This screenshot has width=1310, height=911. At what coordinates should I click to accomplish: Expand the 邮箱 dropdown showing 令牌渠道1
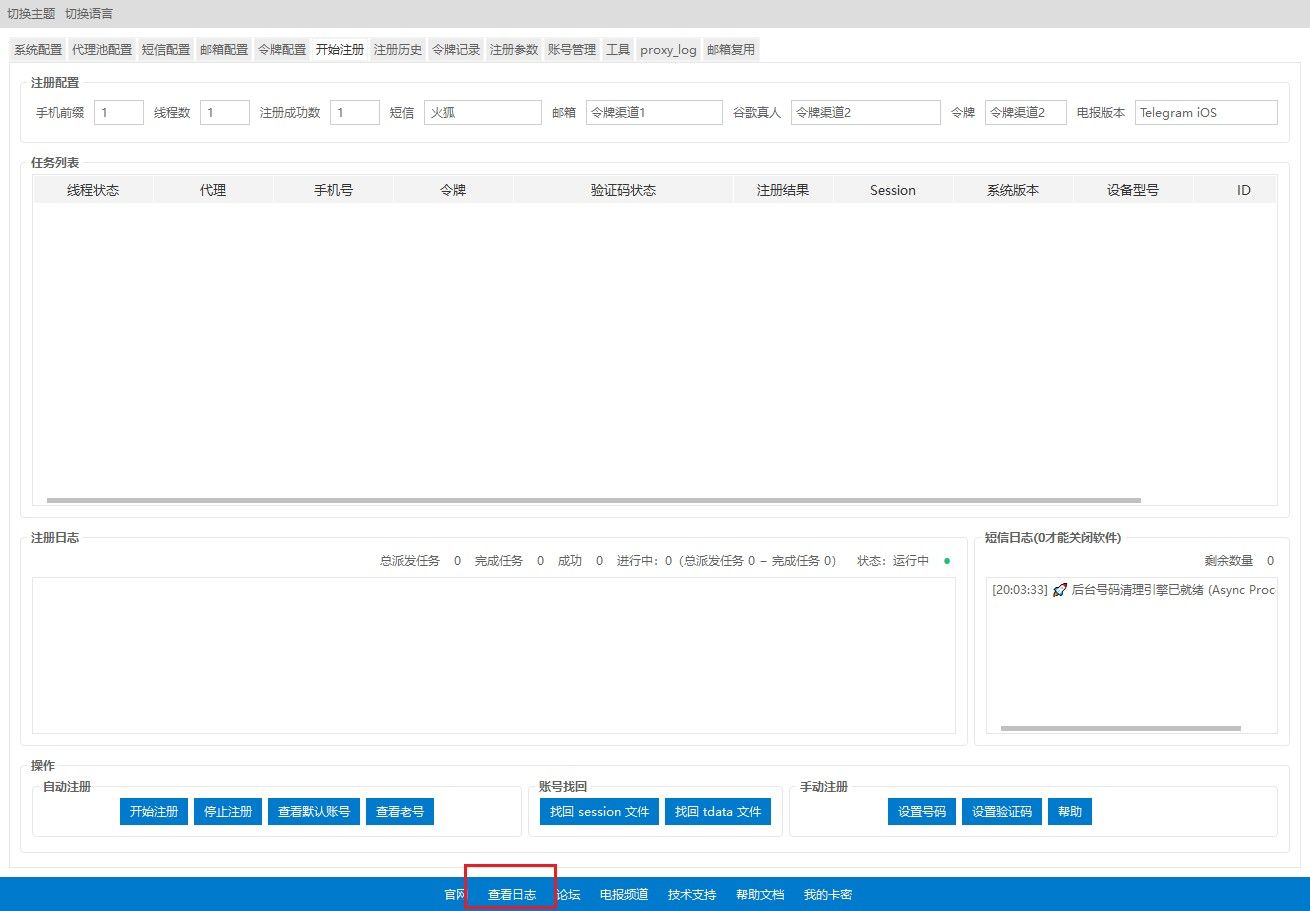[654, 113]
